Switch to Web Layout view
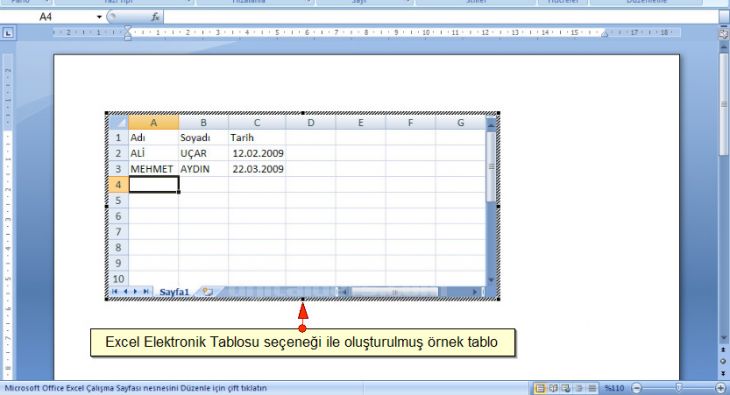This screenshot has width=730, height=395. tap(566, 388)
